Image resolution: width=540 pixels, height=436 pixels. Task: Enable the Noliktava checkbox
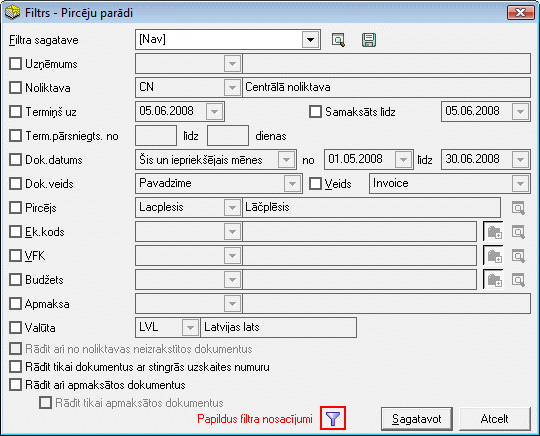coord(15,87)
